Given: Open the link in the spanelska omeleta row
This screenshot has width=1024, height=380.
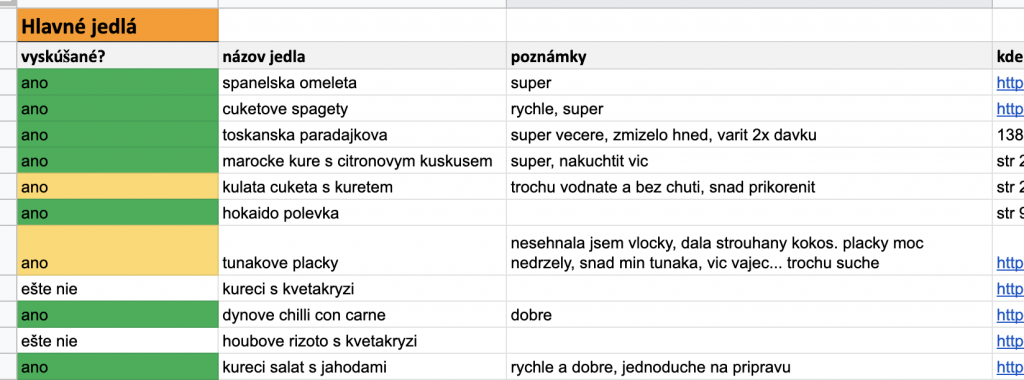Looking at the screenshot, I should tap(1010, 83).
